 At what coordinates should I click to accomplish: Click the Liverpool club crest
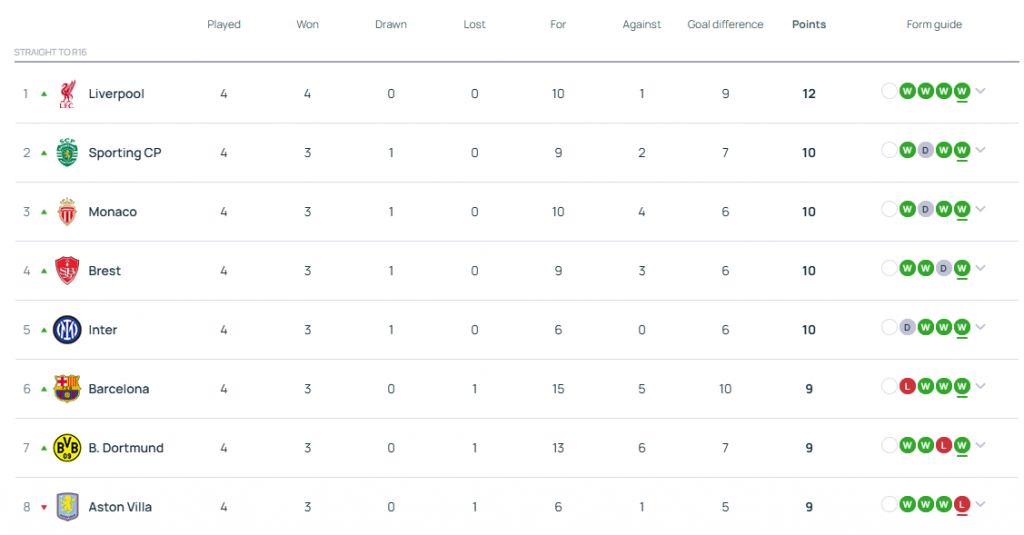tap(67, 94)
